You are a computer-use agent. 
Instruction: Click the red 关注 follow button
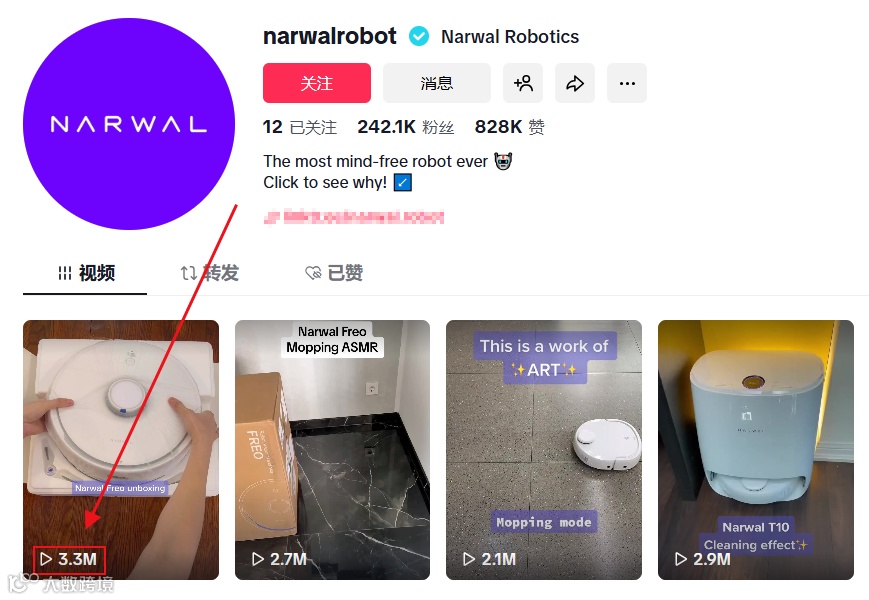pos(316,83)
